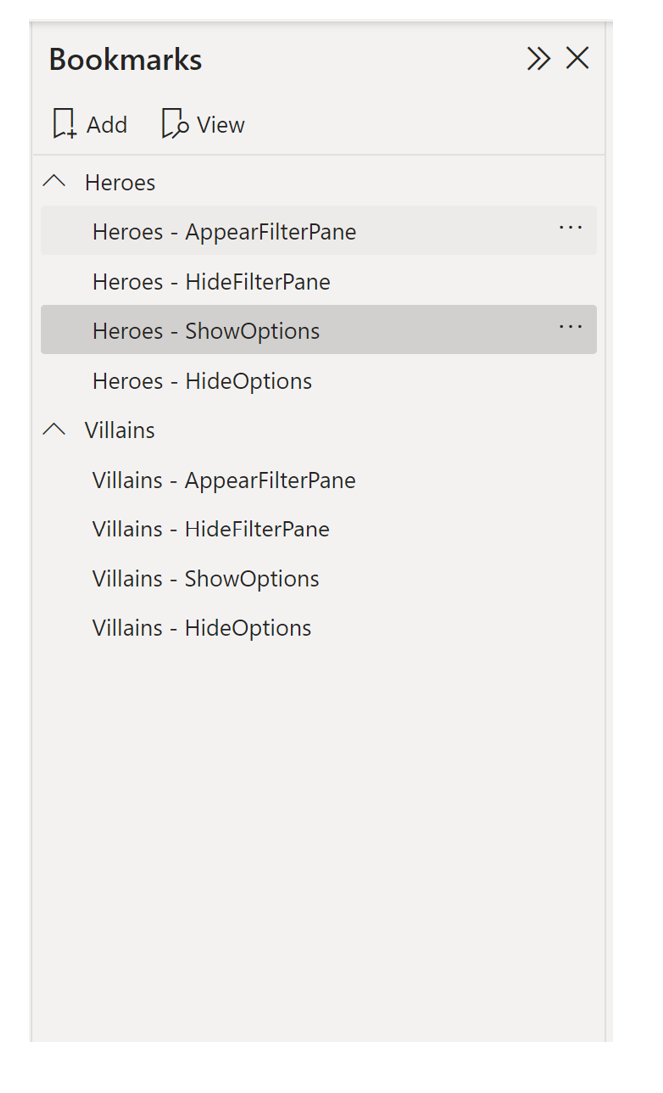This screenshot has height=1093, width=663.
Task: Collapse the Villains group chevron
Action: 54,429
